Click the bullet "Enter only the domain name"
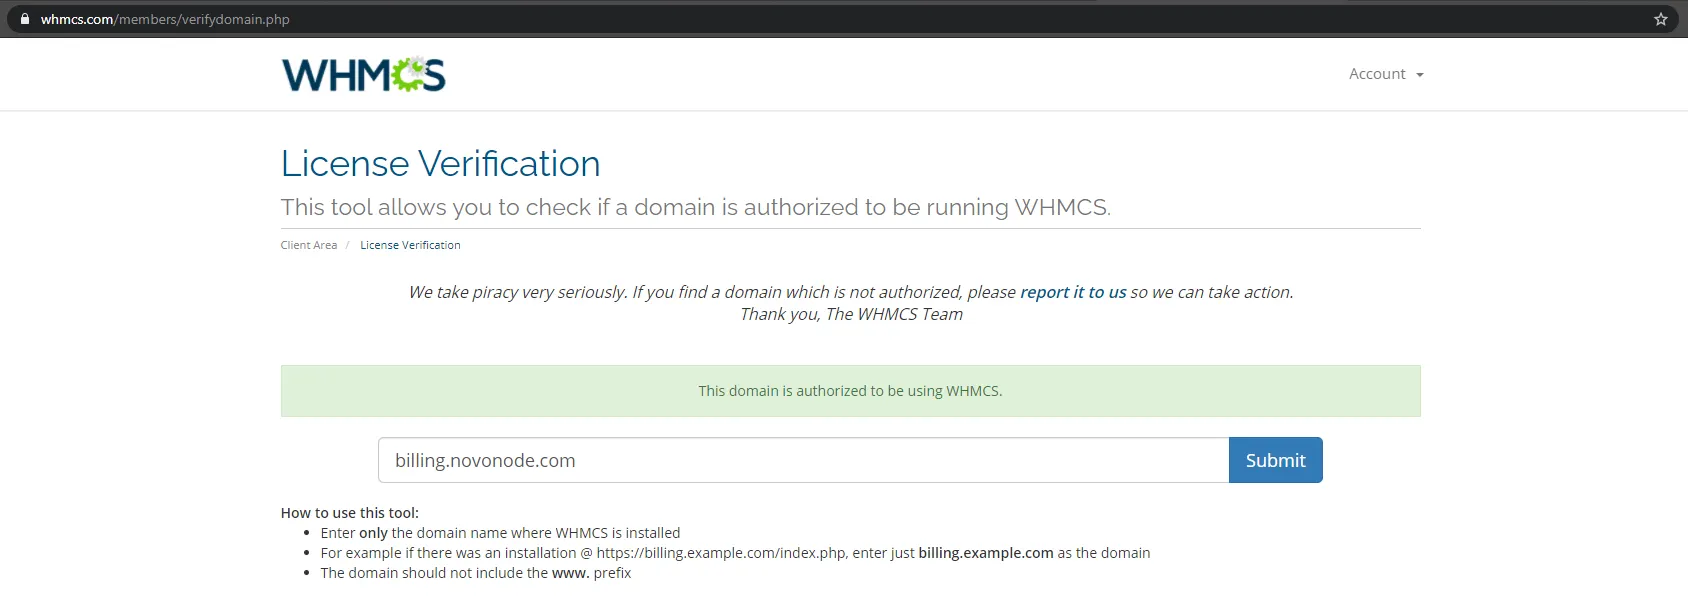The height and width of the screenshot is (607, 1688). 500,533
